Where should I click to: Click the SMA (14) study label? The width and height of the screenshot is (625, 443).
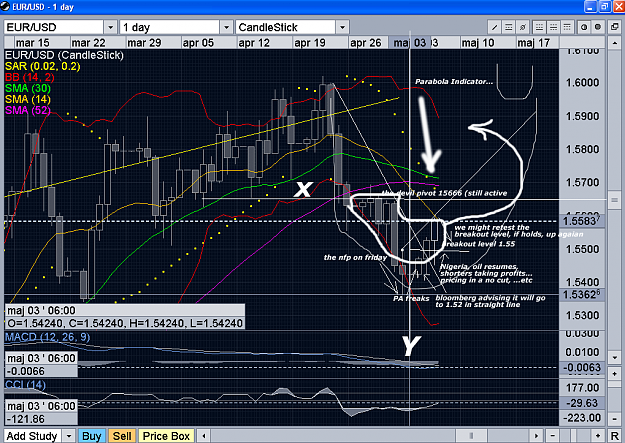point(28,99)
